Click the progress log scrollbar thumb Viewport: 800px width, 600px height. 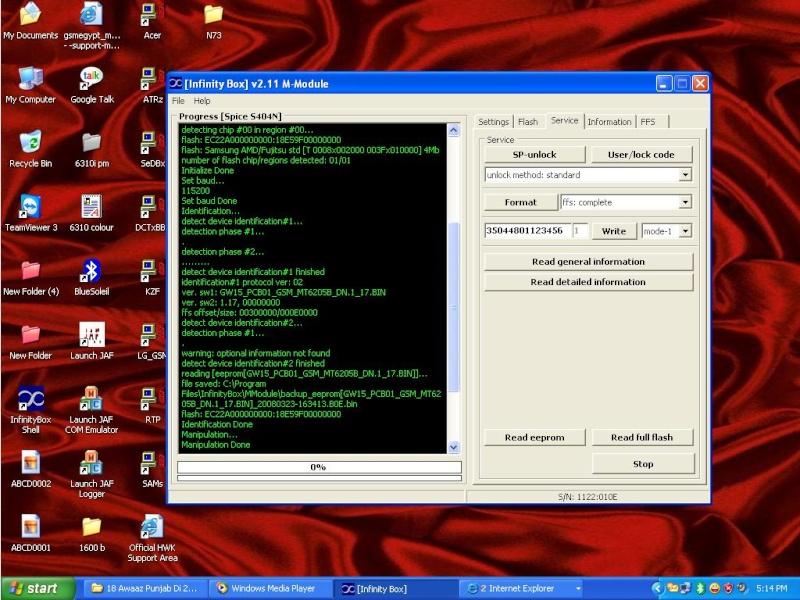pos(453,307)
